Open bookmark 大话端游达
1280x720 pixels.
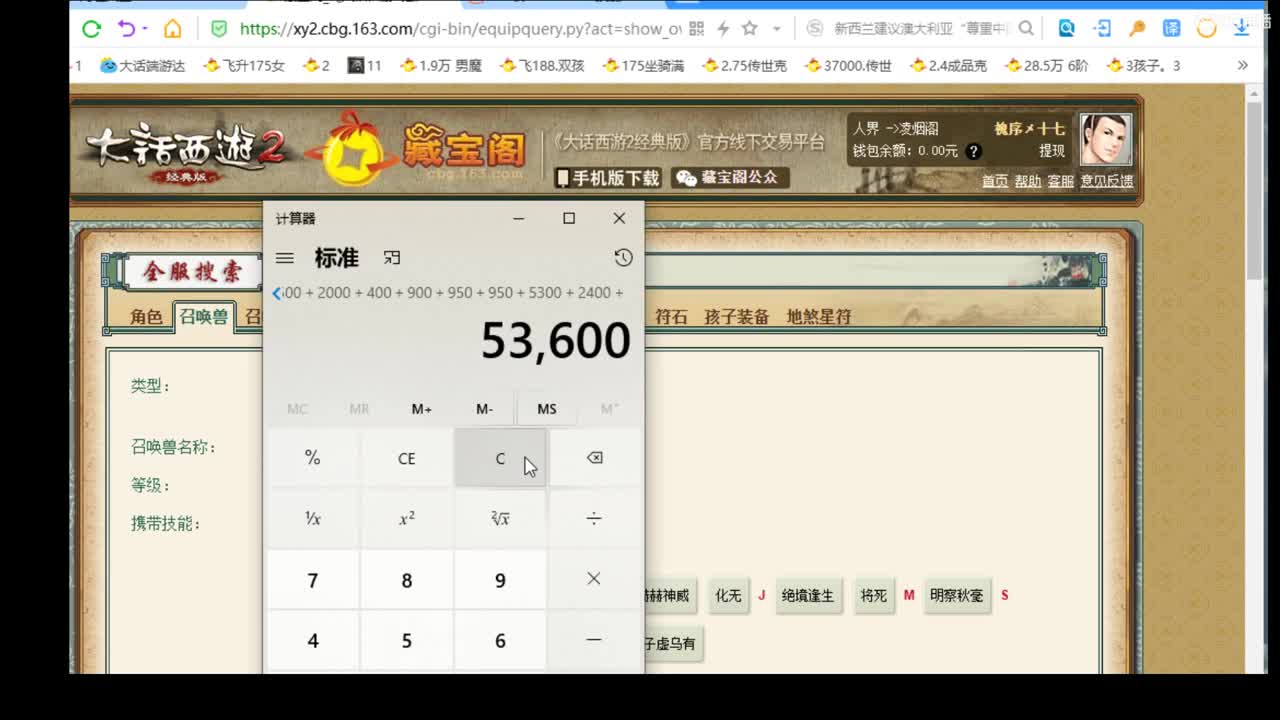click(x=143, y=66)
